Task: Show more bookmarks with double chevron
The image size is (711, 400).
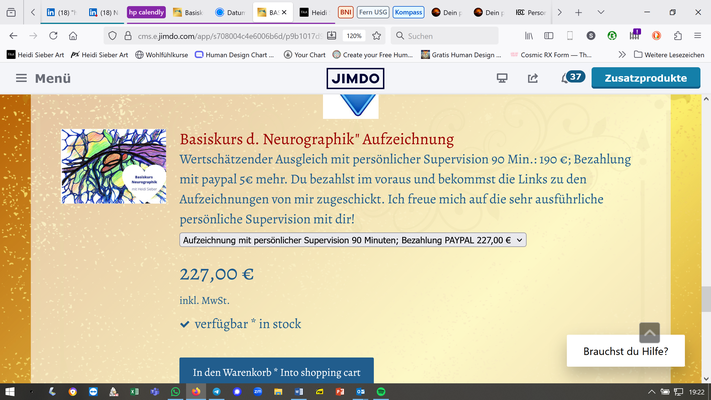Action: point(622,54)
